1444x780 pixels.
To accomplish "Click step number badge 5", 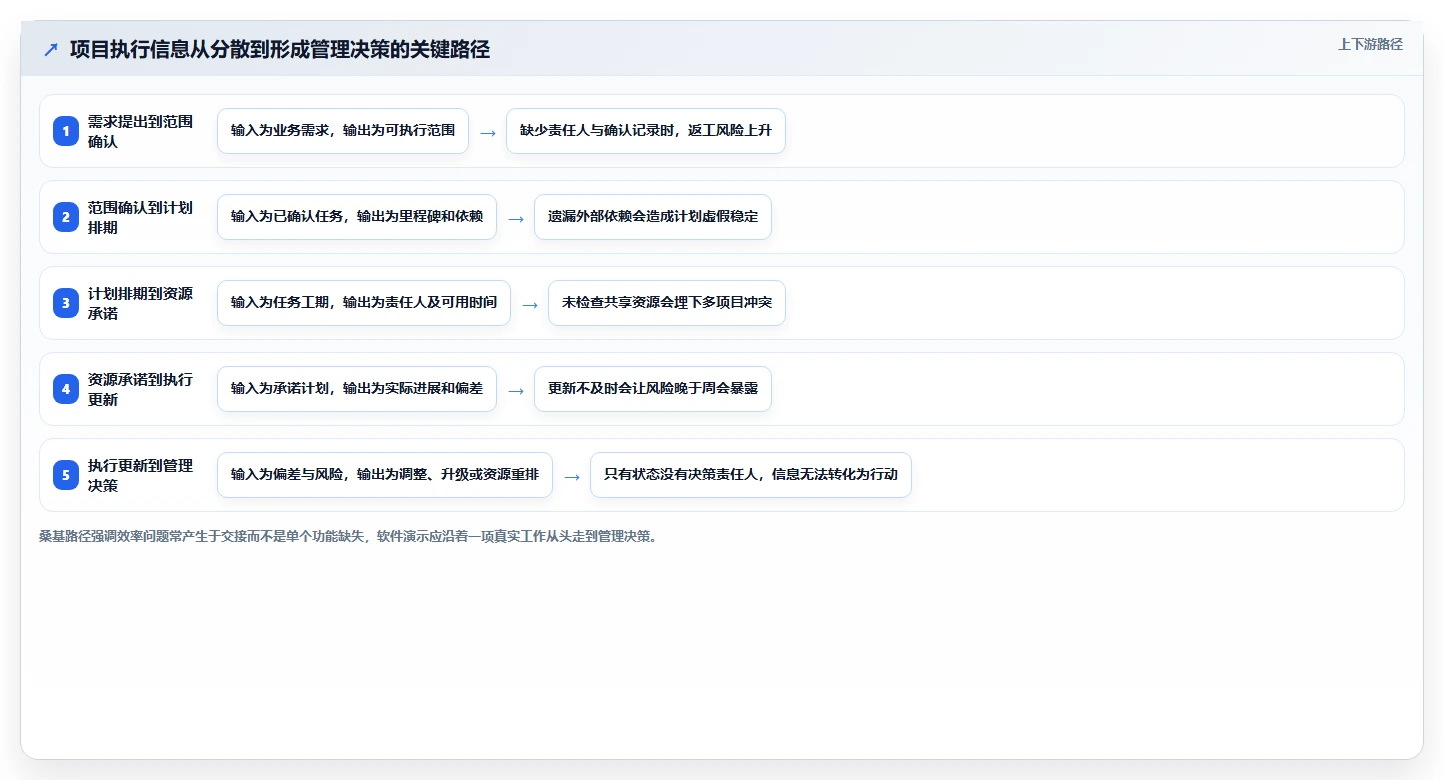I will click(66, 475).
